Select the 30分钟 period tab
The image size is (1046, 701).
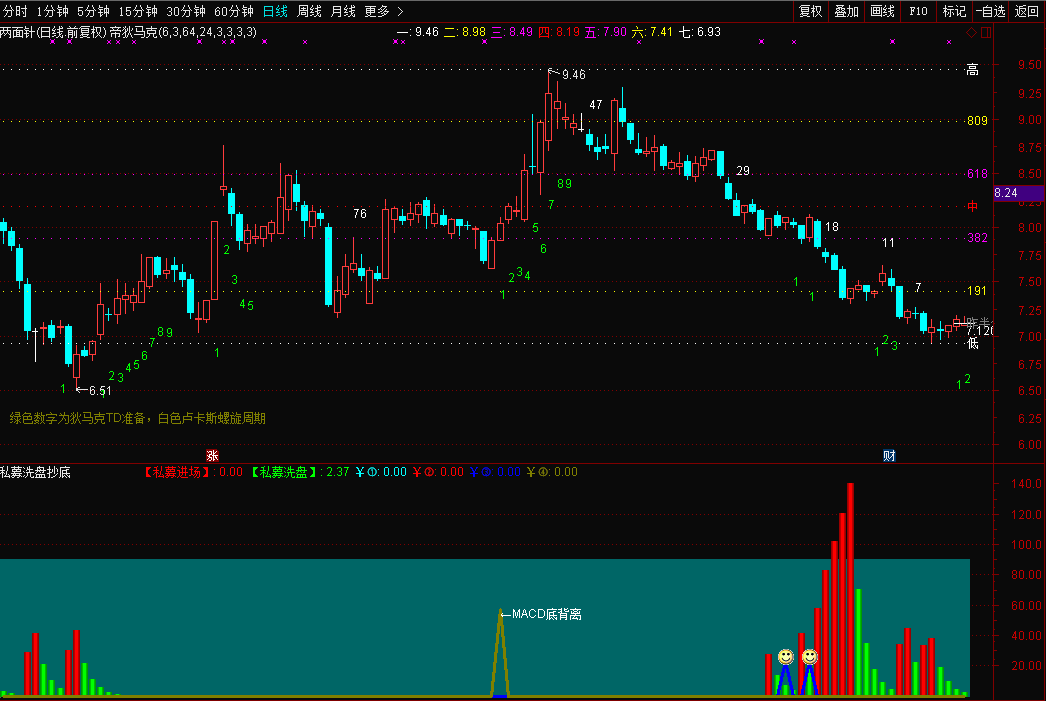pos(186,11)
